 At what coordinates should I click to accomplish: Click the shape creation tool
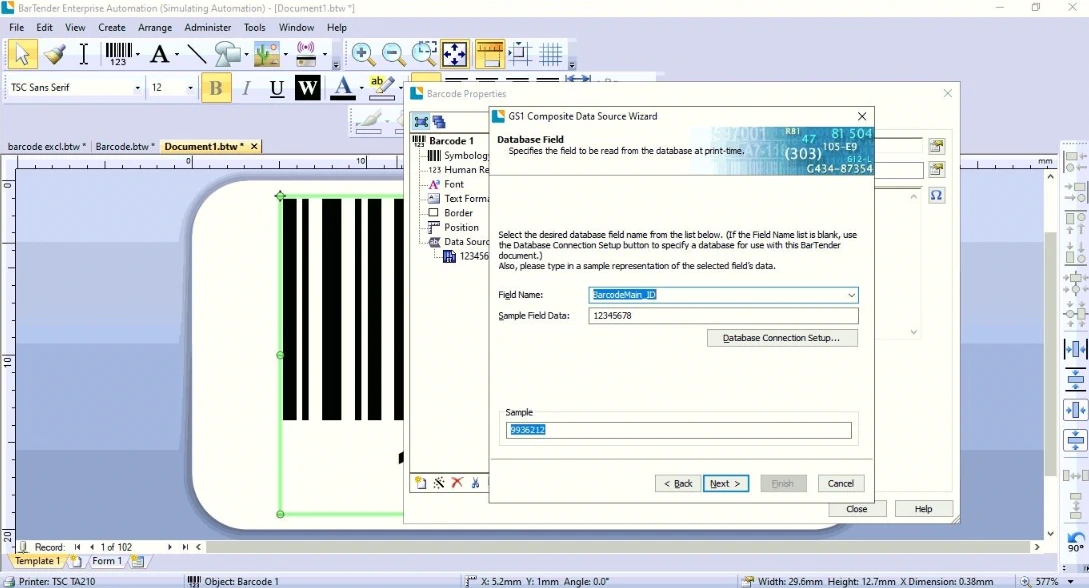(x=227, y=54)
